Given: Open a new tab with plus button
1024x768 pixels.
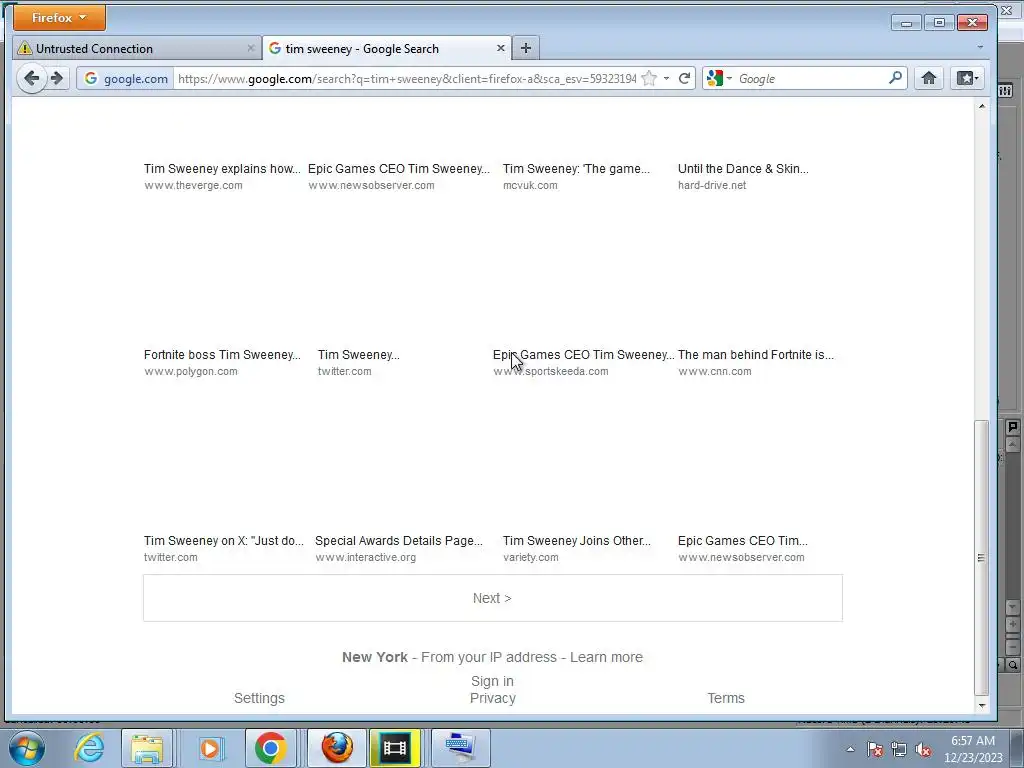Looking at the screenshot, I should click(x=526, y=48).
